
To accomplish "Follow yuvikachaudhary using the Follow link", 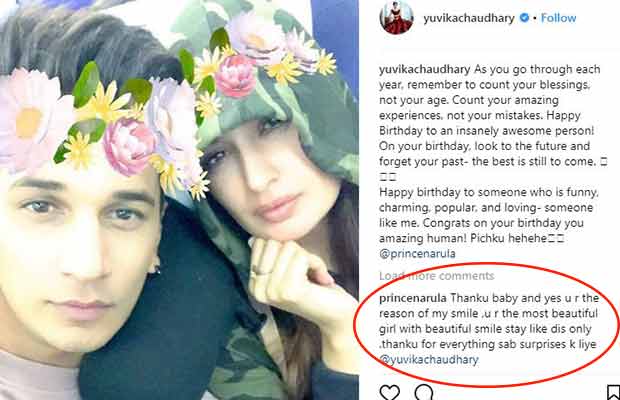I will pos(558,18).
